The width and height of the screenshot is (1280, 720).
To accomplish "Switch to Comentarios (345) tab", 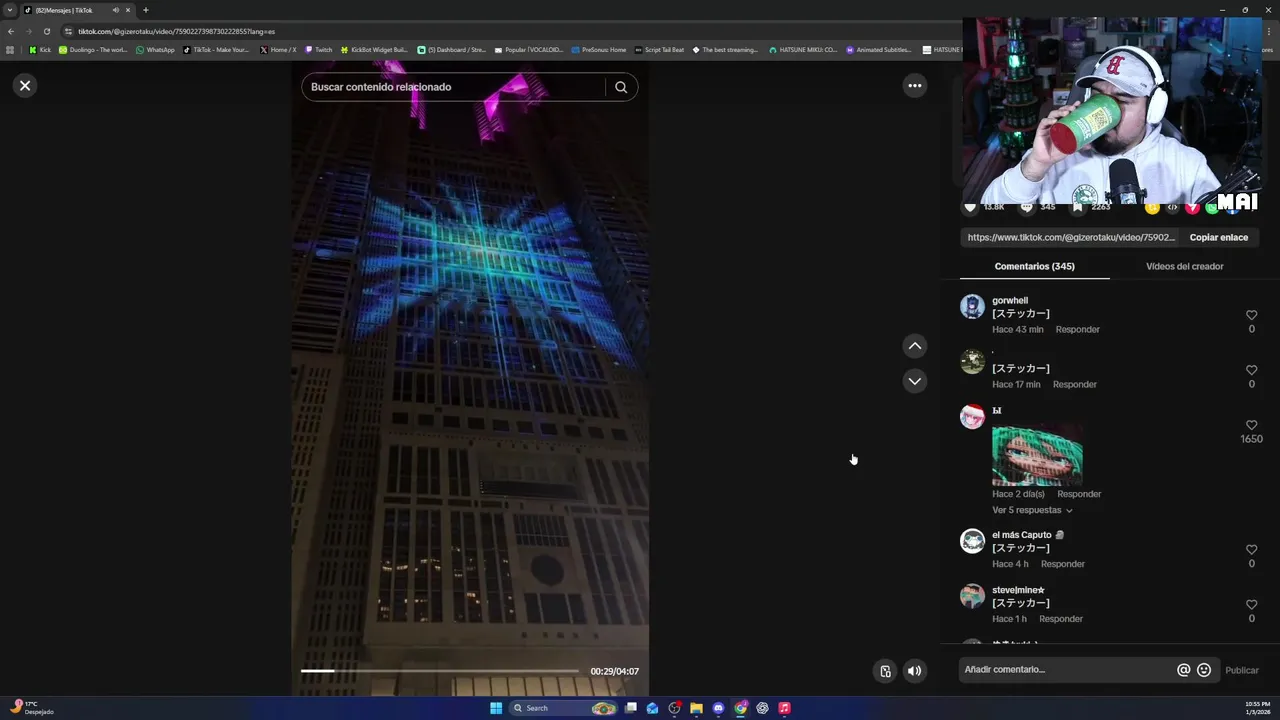I will [1034, 267].
